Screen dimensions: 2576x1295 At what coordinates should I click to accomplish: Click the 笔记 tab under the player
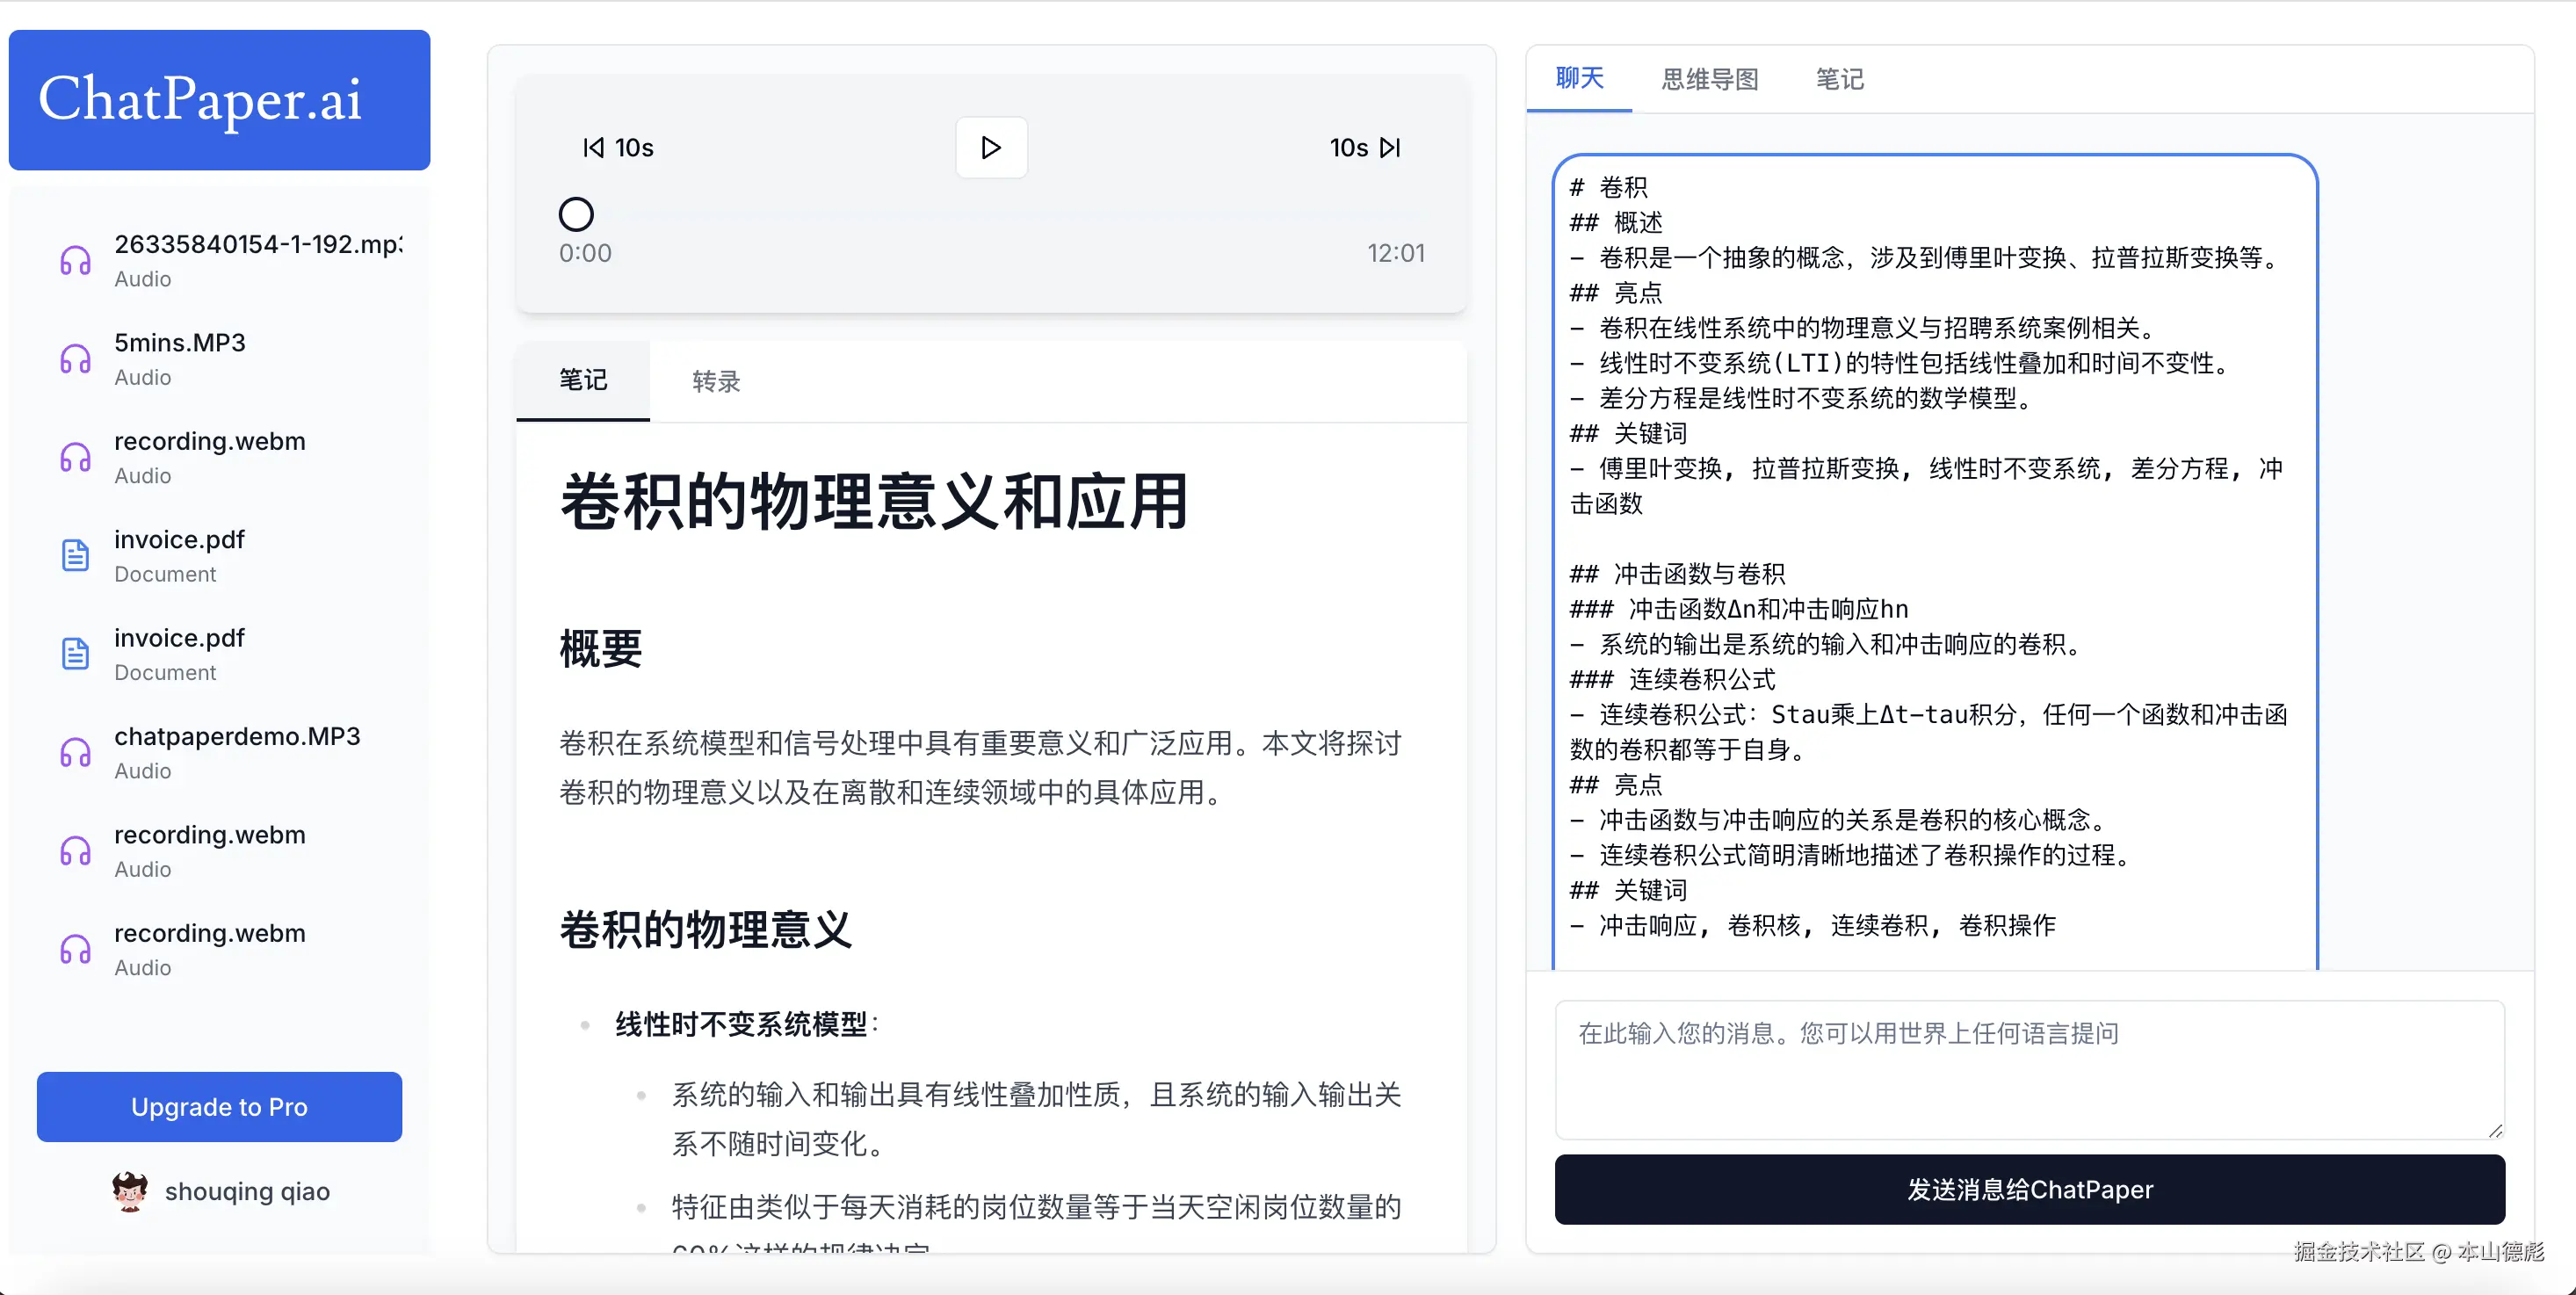pos(583,380)
